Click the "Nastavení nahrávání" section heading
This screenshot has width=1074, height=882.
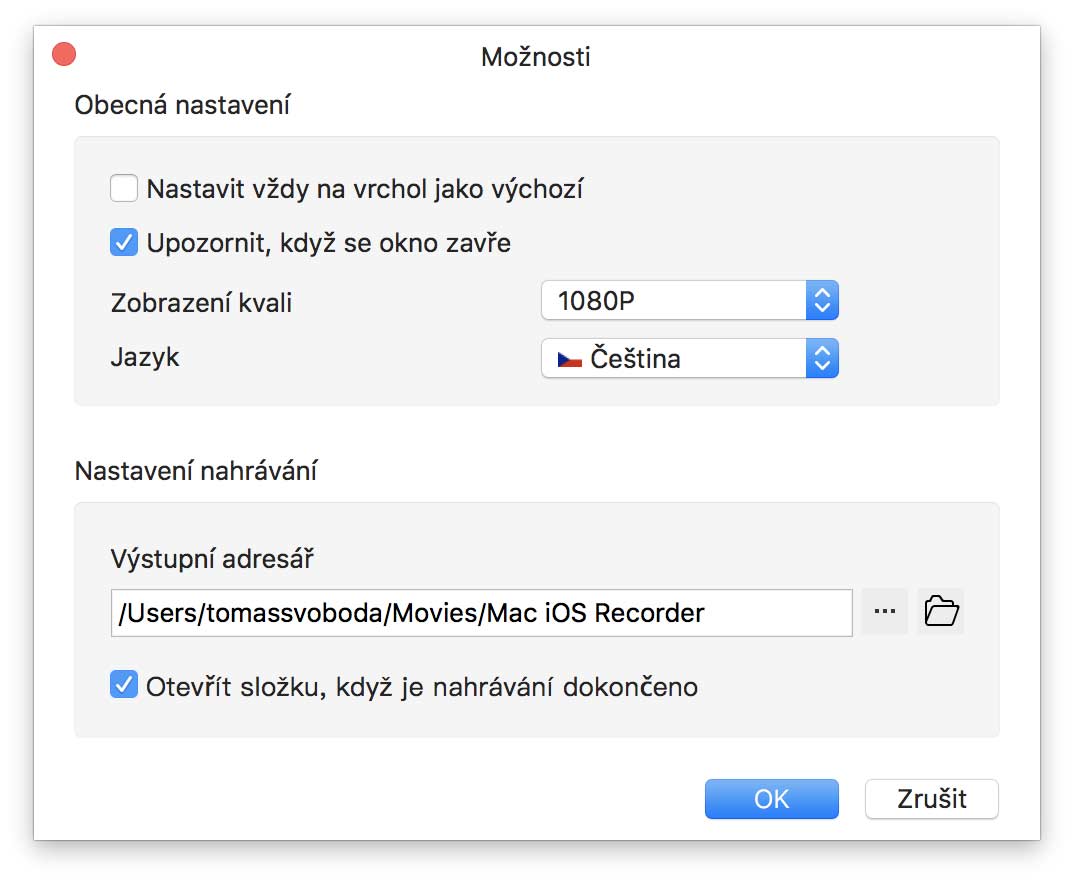tap(195, 471)
